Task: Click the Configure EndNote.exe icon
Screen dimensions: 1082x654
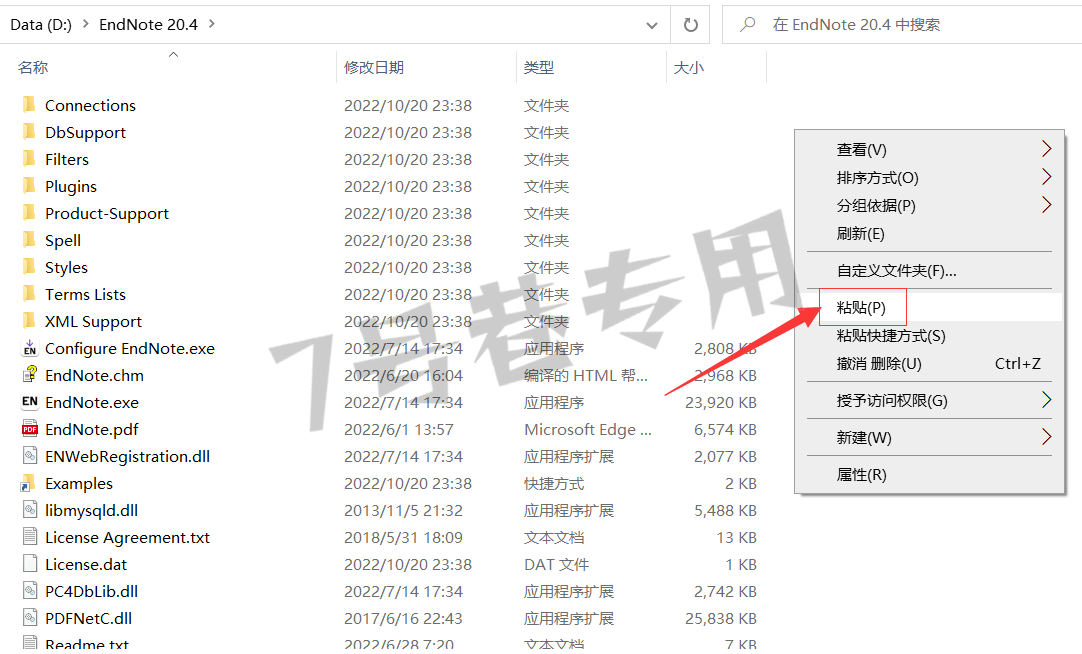Action: click(x=30, y=348)
